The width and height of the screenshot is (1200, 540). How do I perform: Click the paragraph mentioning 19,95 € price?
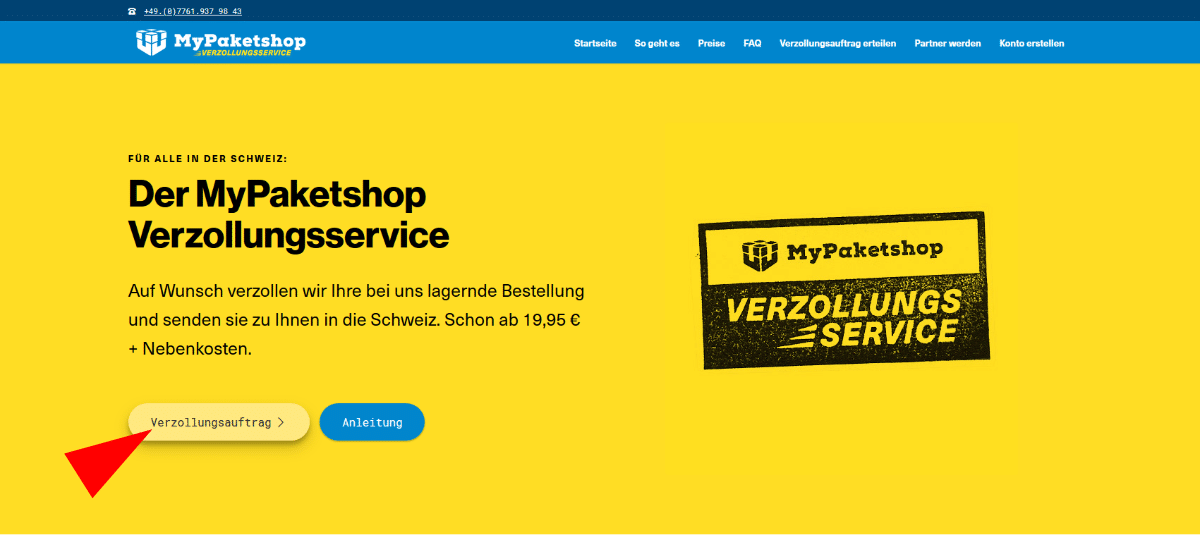[356, 320]
